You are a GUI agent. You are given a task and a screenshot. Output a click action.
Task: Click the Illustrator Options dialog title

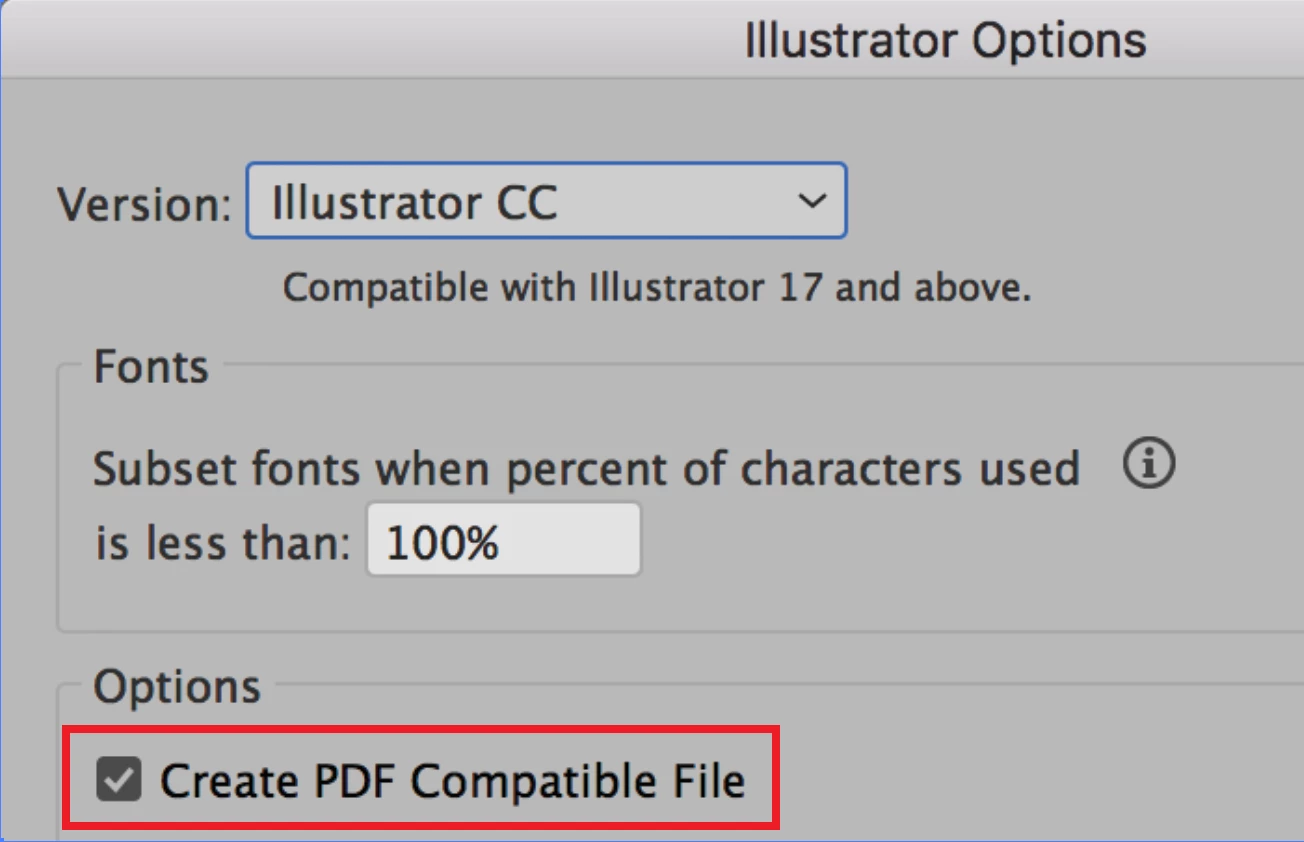click(x=945, y=41)
